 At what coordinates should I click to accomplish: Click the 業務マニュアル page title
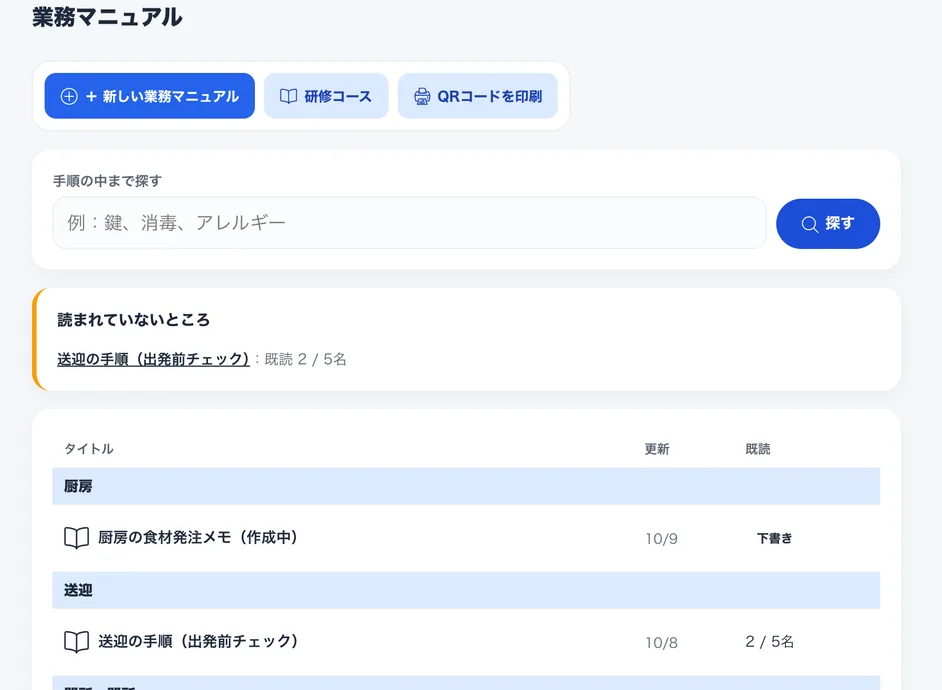click(x=107, y=17)
